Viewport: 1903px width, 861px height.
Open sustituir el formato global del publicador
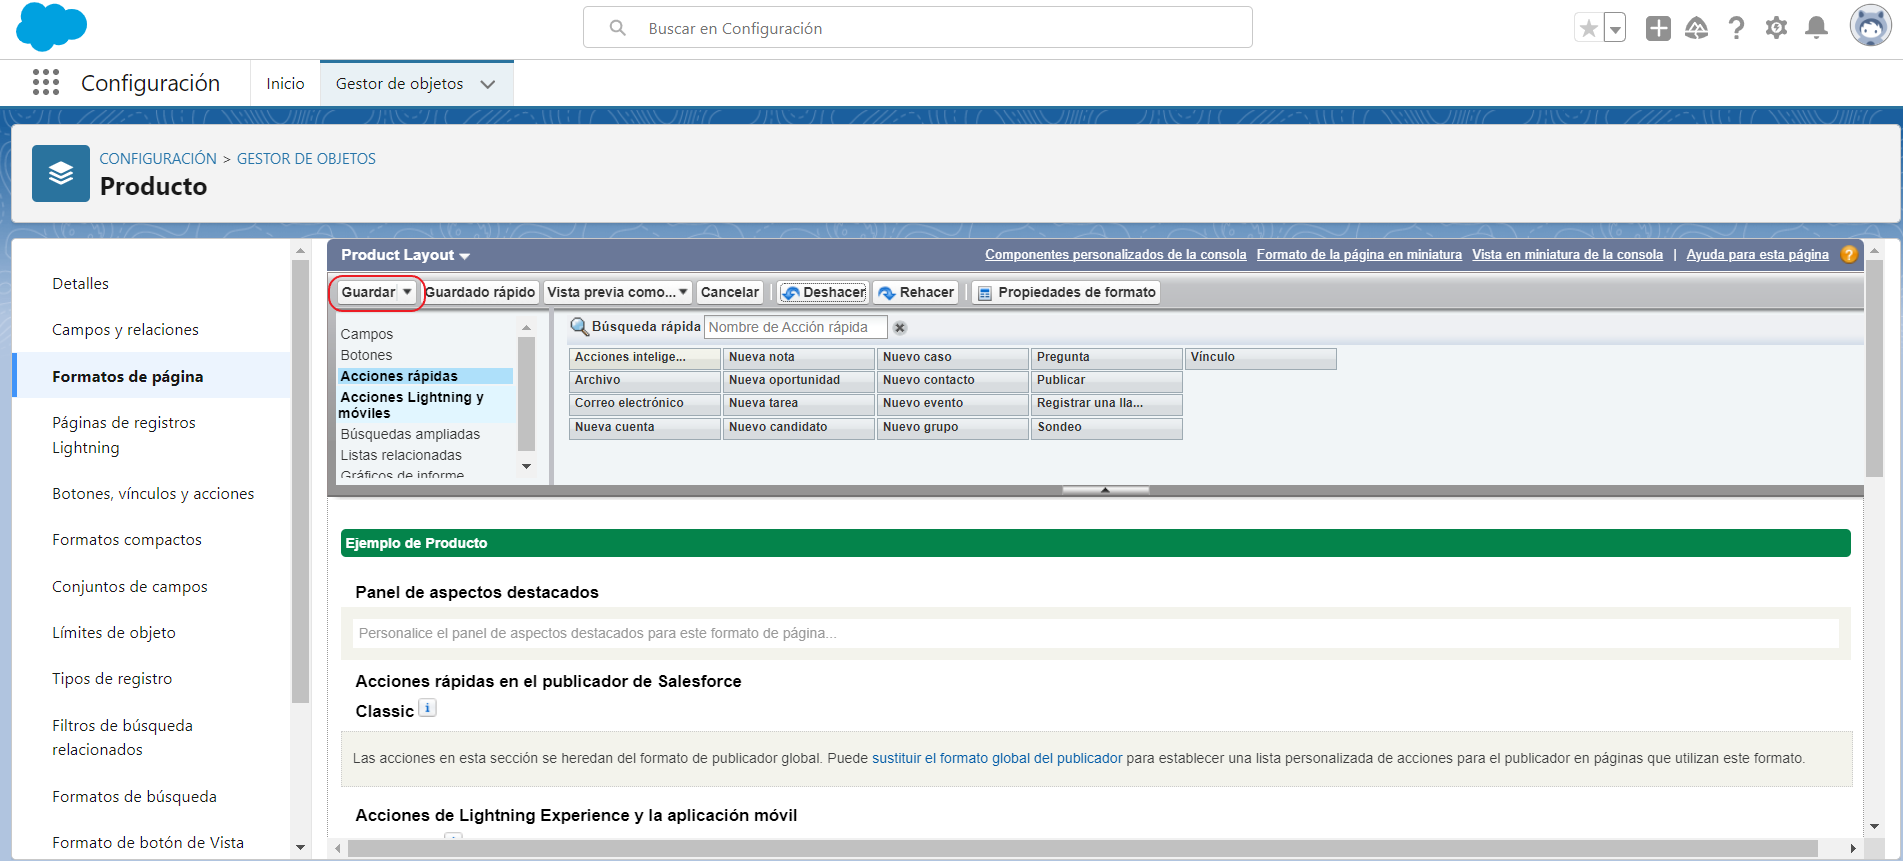coord(997,758)
